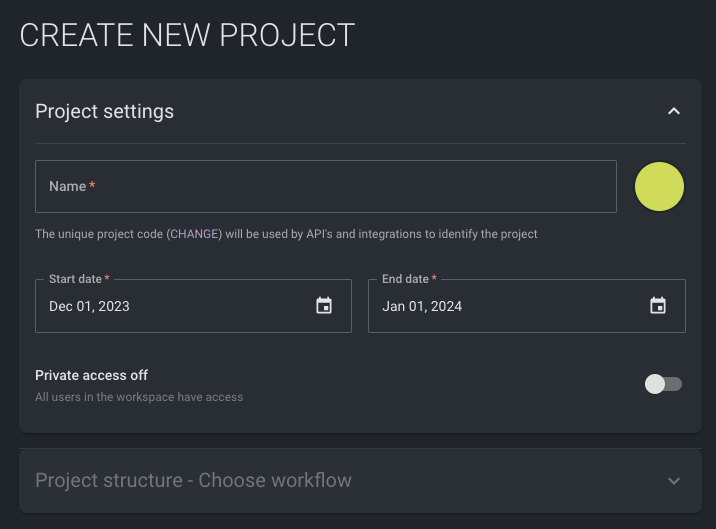Screen dimensions: 716x529
Task: Click the Name field's required asterisk label
Action: (x=92, y=186)
